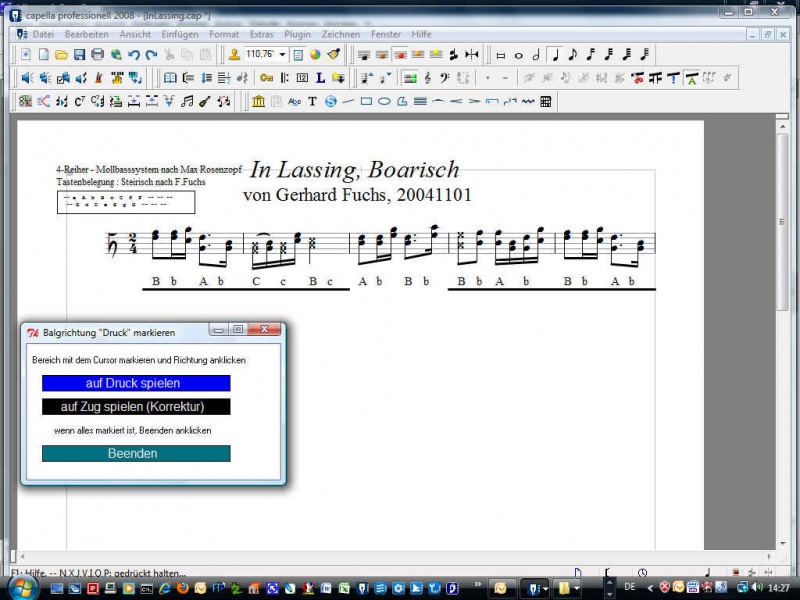Select the quarter note value

(555, 54)
